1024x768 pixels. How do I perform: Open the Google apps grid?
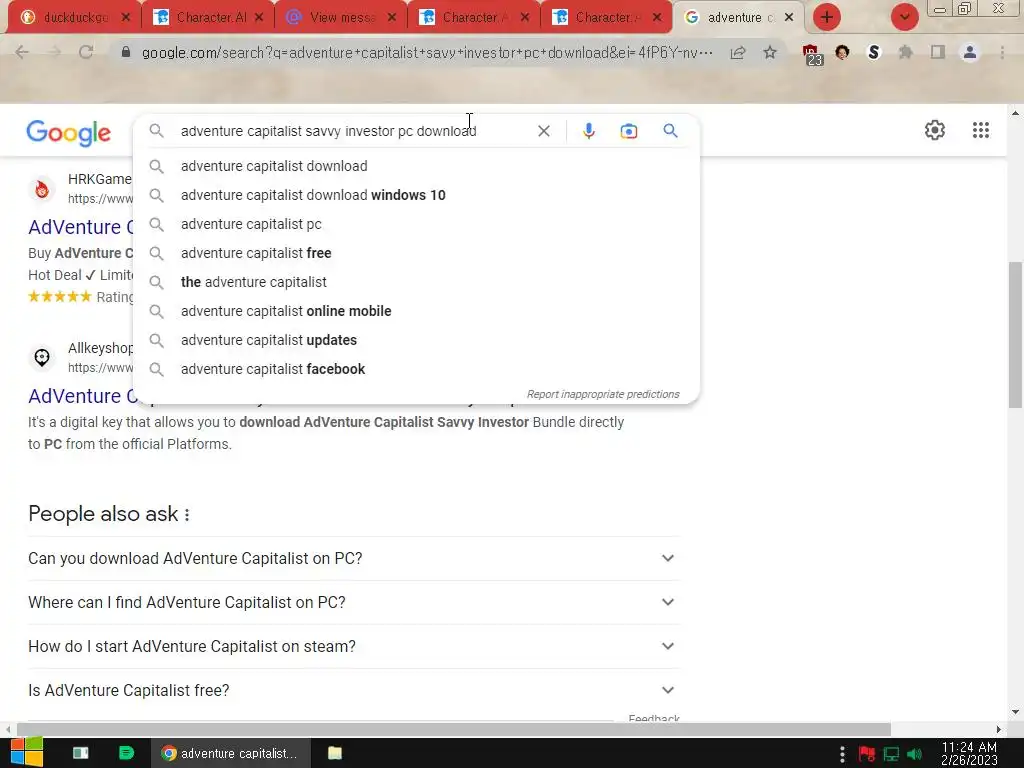click(x=980, y=130)
